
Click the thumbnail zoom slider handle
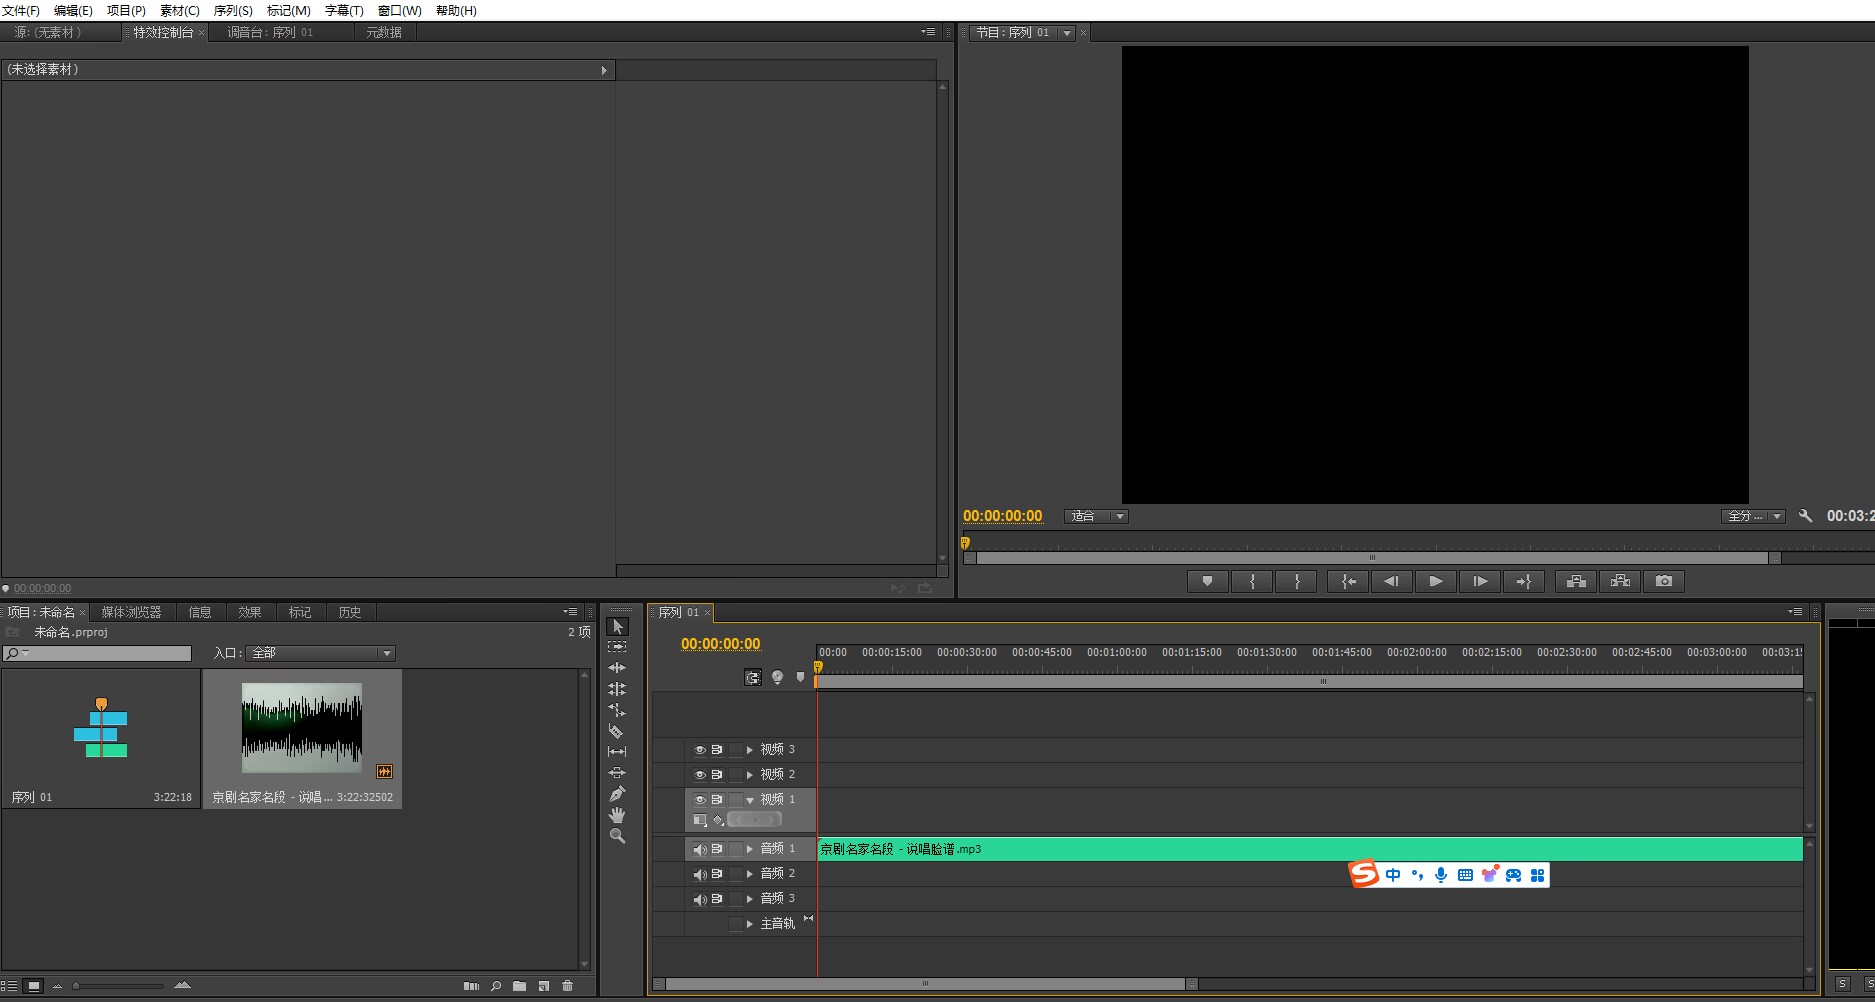point(76,986)
